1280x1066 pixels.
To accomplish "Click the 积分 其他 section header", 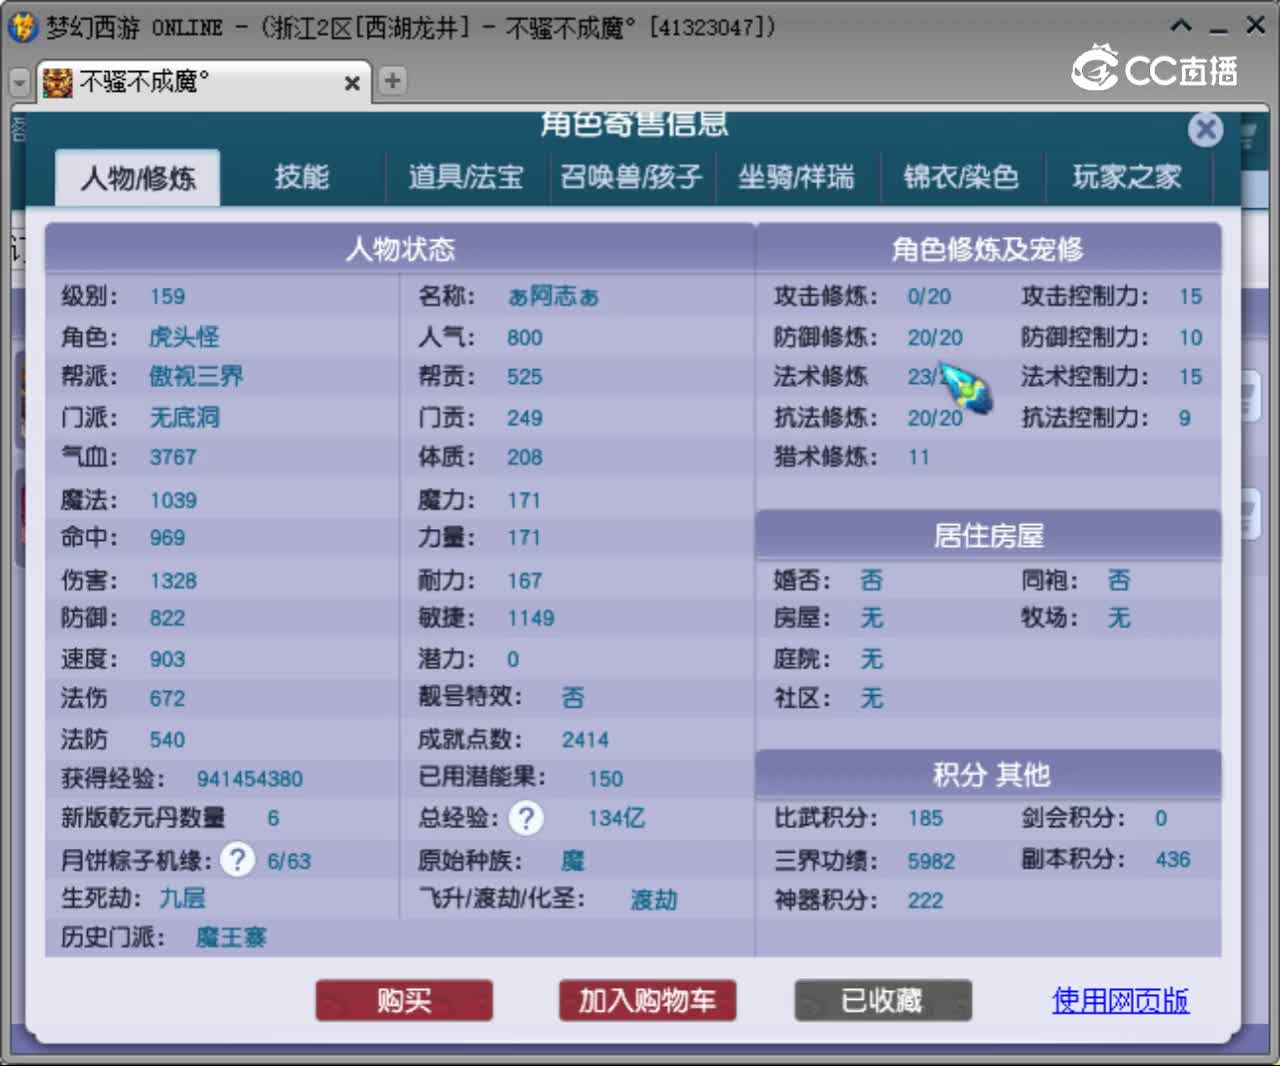I will 988,774.
